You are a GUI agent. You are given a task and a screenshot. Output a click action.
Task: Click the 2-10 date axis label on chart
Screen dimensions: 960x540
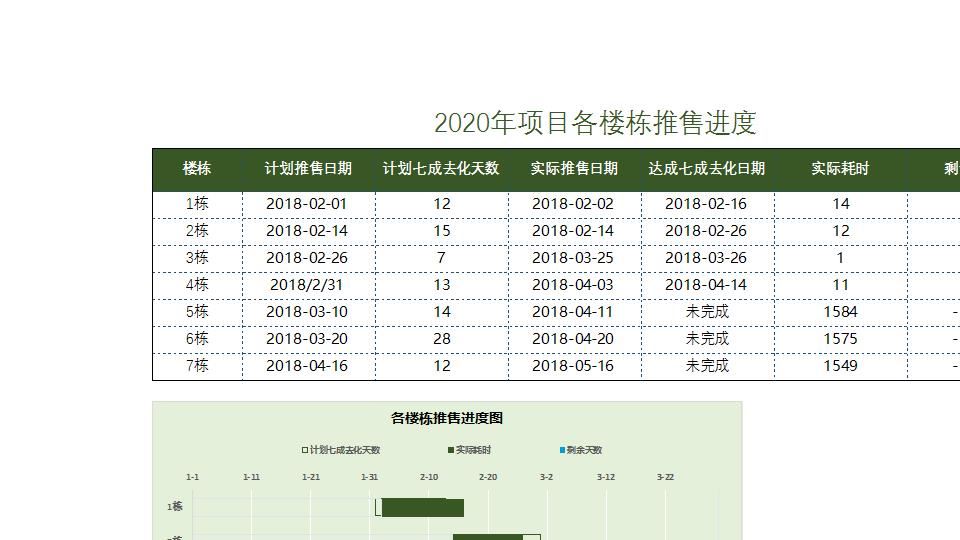pyautogui.click(x=429, y=477)
